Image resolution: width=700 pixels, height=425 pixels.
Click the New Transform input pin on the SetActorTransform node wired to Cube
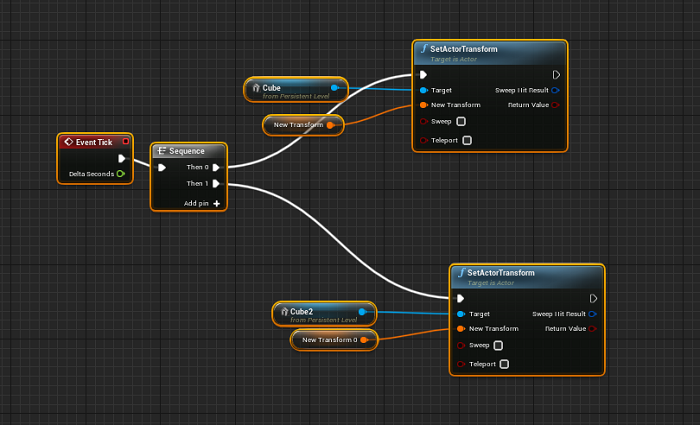click(x=423, y=105)
